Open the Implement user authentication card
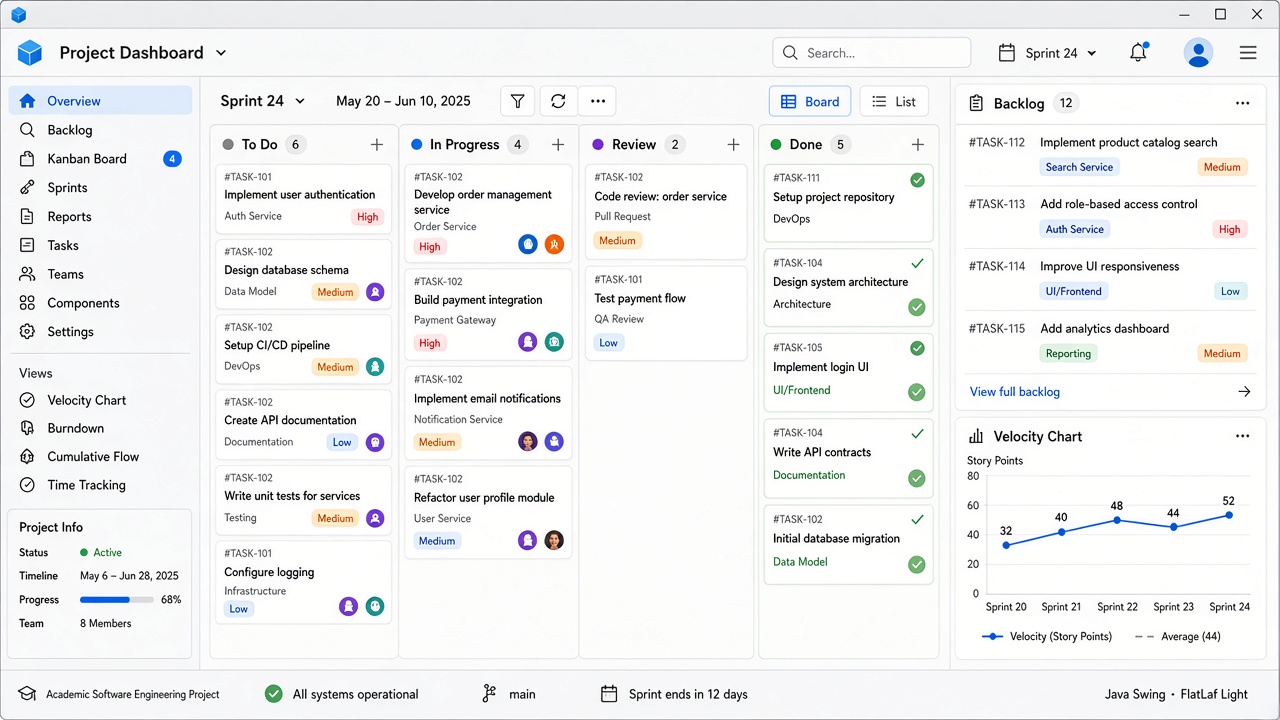 tap(303, 197)
